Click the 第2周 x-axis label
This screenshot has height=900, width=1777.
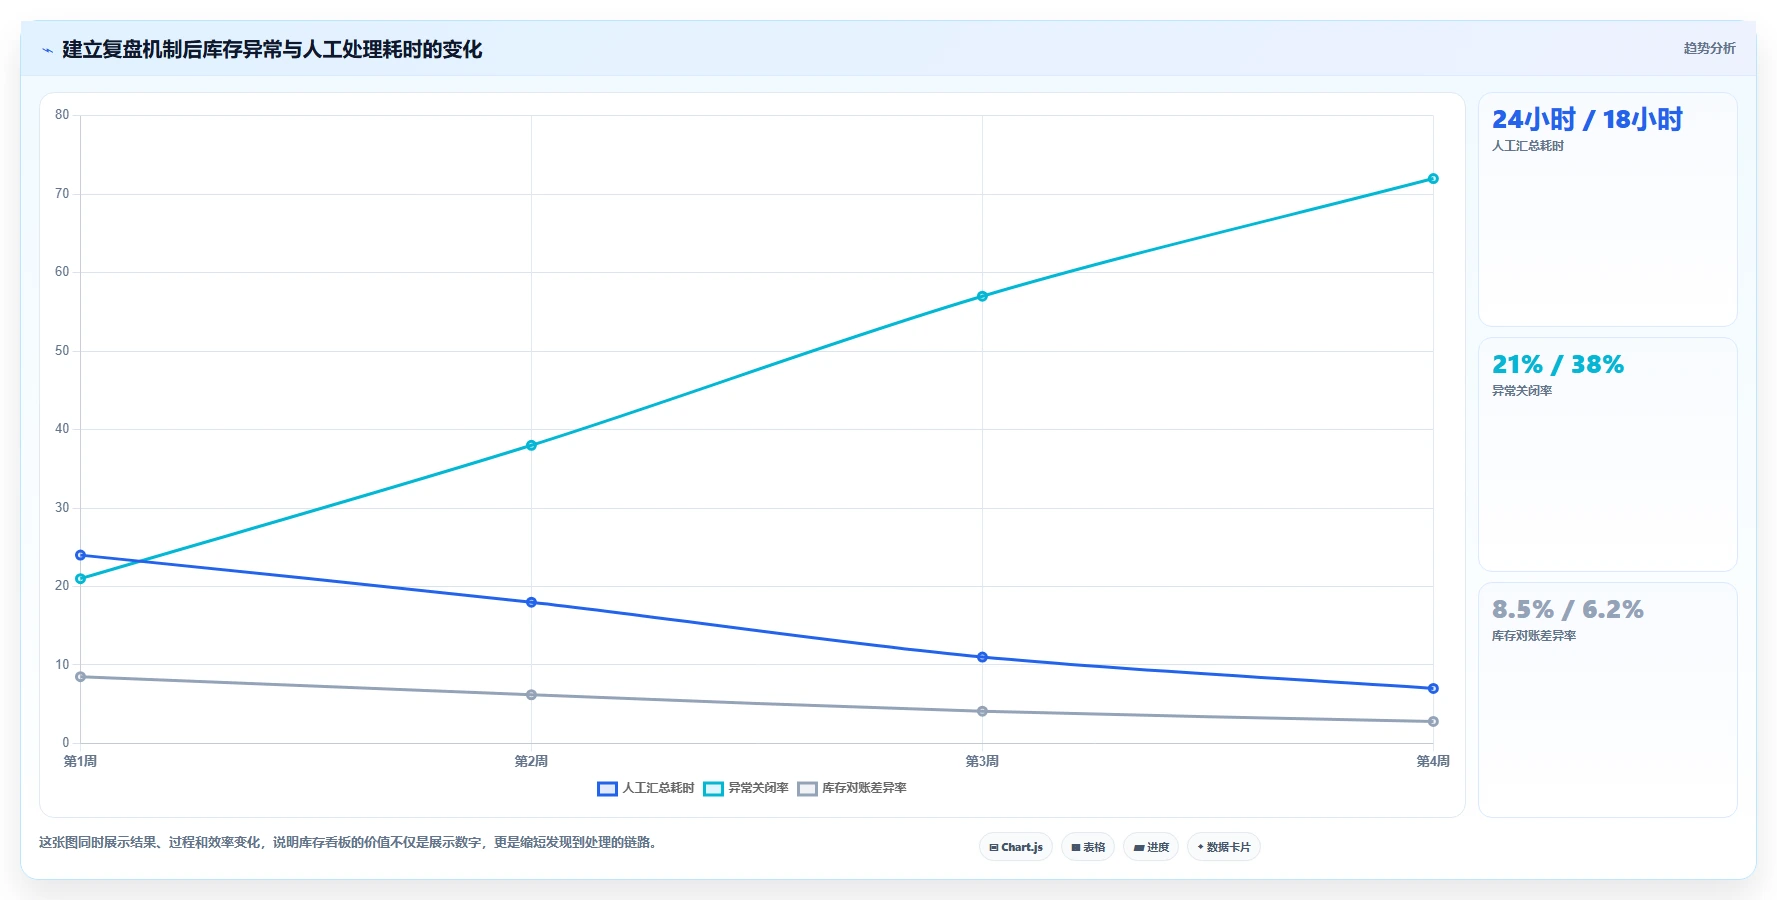pos(531,761)
